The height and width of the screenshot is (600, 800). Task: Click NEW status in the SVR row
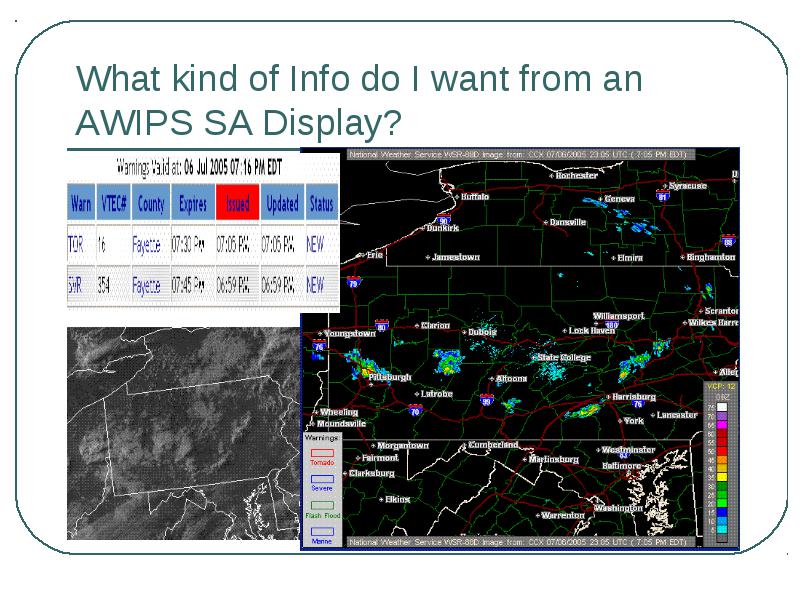pos(315,285)
